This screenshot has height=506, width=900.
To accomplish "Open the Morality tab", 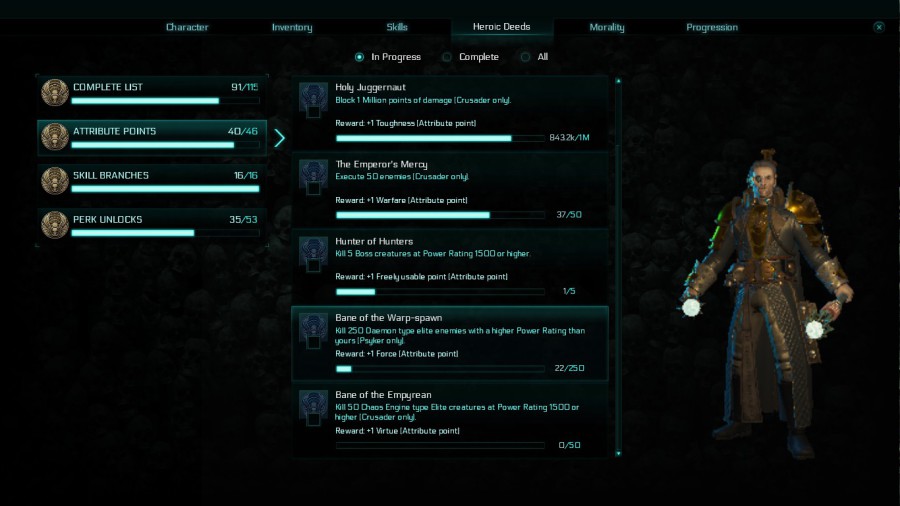I will [607, 27].
